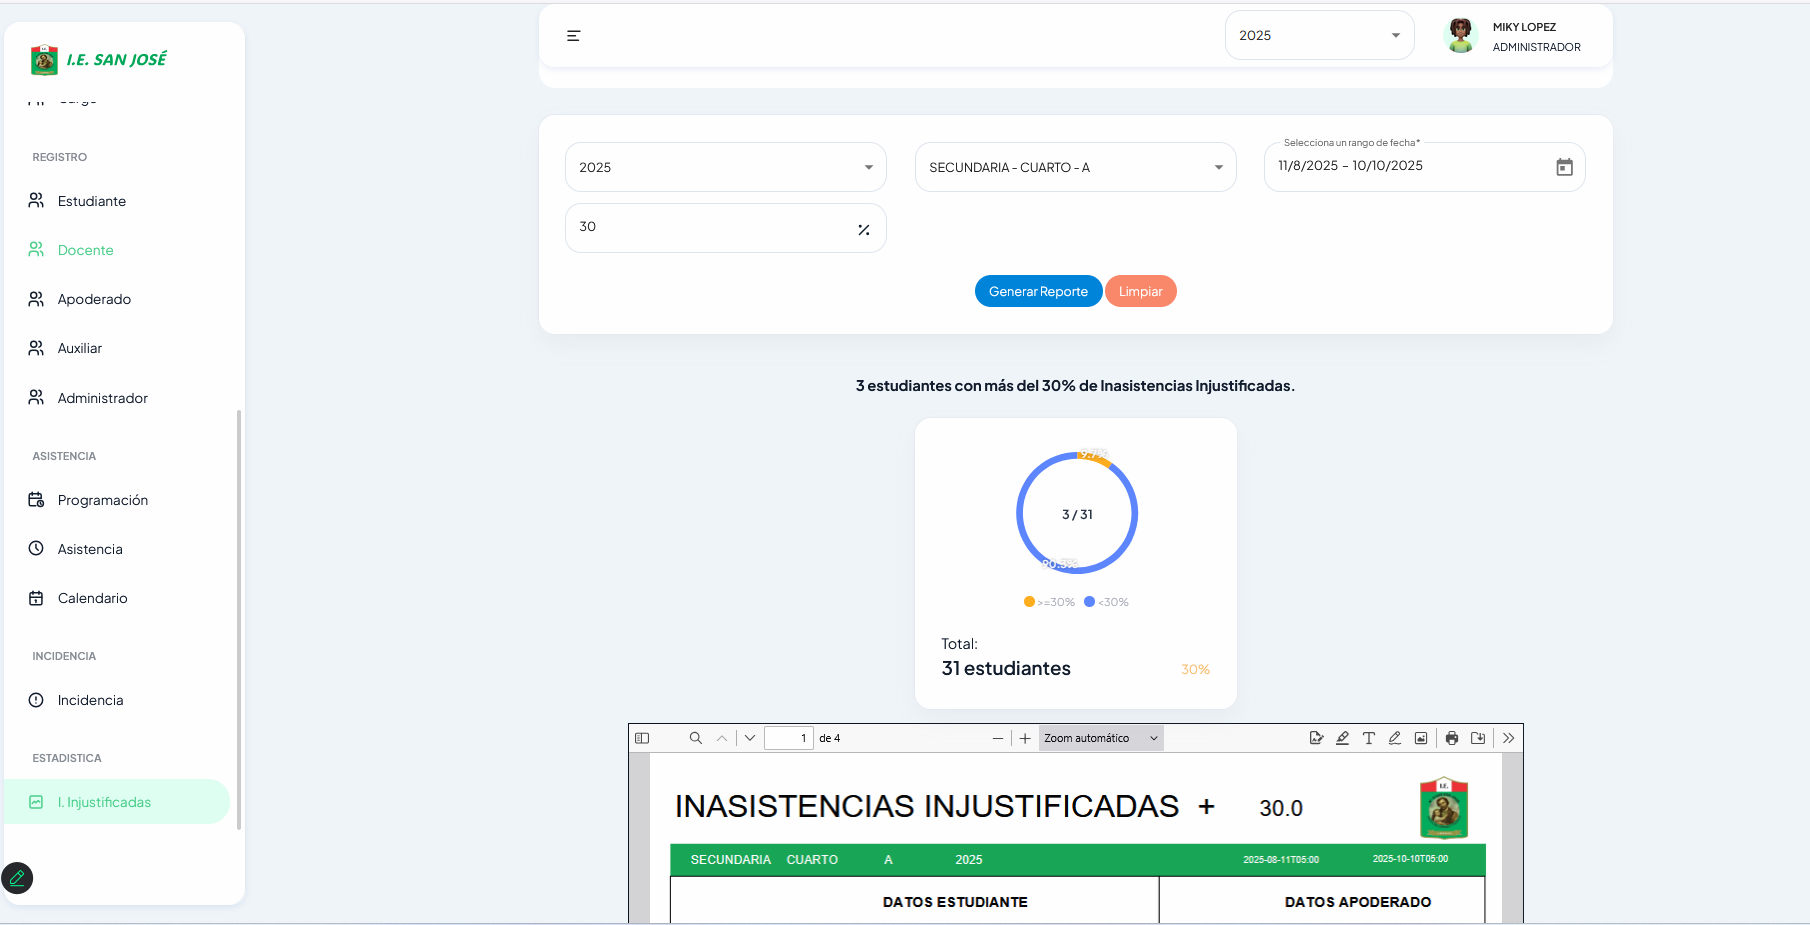Select the PDF add image tool
Image resolution: width=1810 pixels, height=925 pixels.
click(x=1420, y=738)
